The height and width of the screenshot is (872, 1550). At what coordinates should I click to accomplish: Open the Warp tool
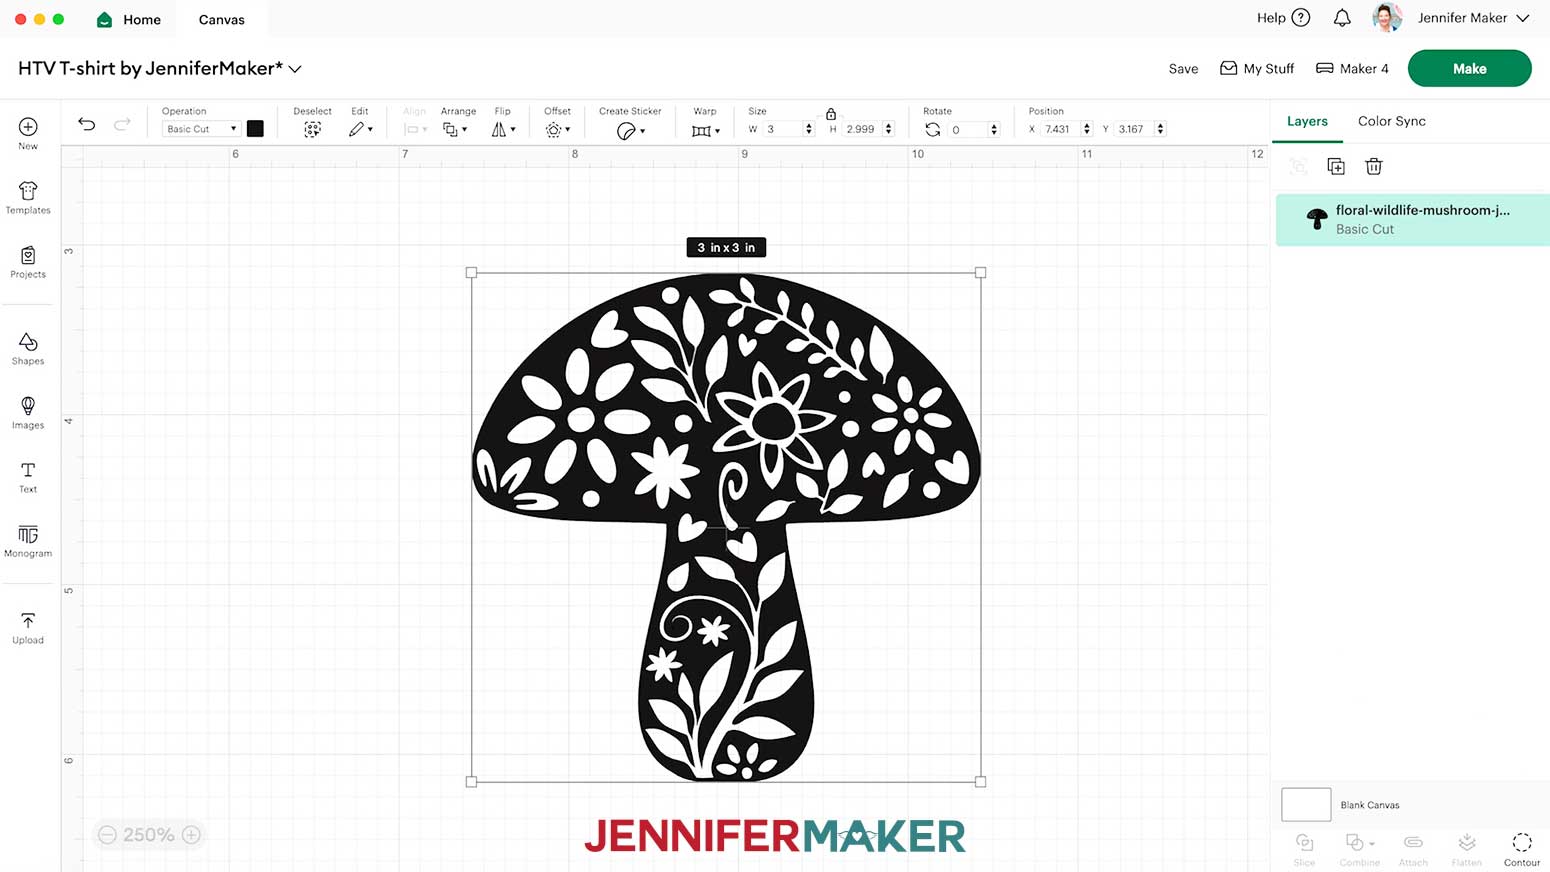coord(705,131)
